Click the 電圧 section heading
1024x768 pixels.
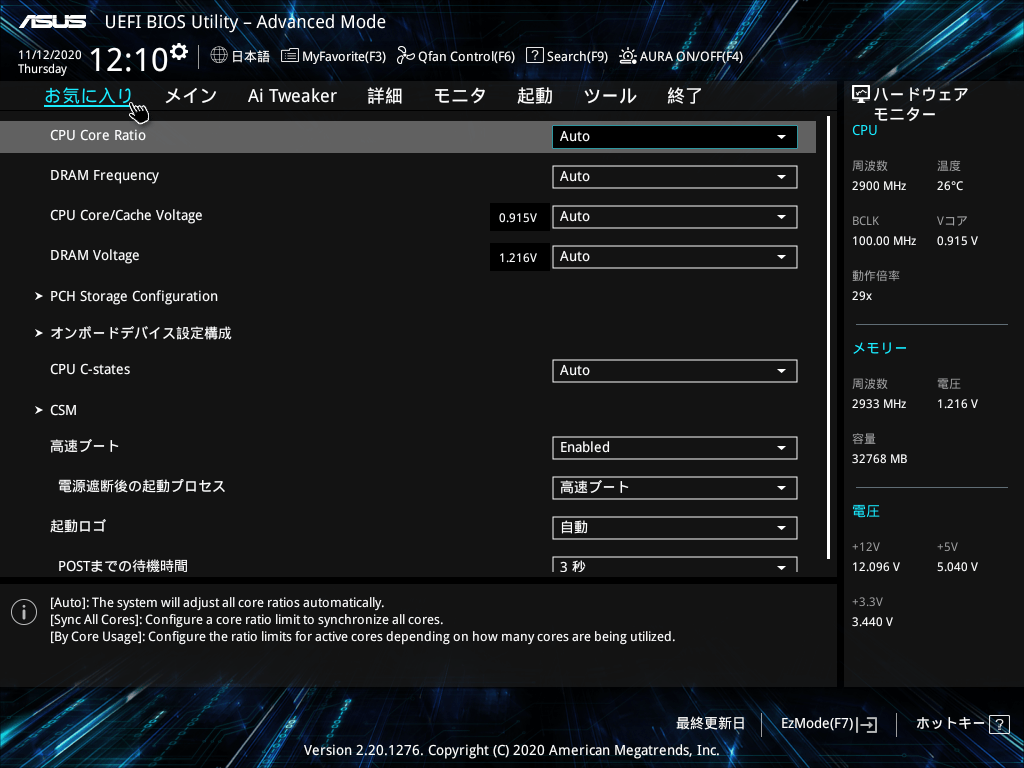866,511
